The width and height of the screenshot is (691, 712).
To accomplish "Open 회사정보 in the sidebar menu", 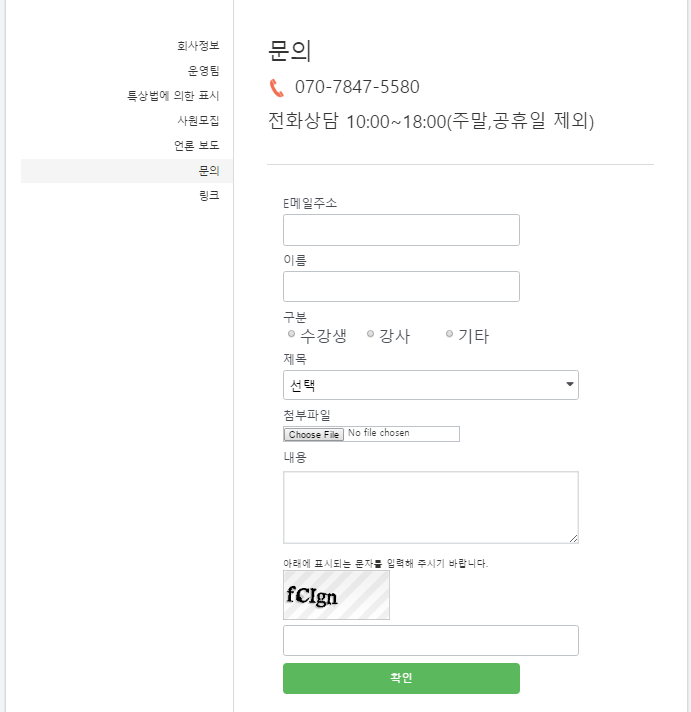I will (198, 45).
